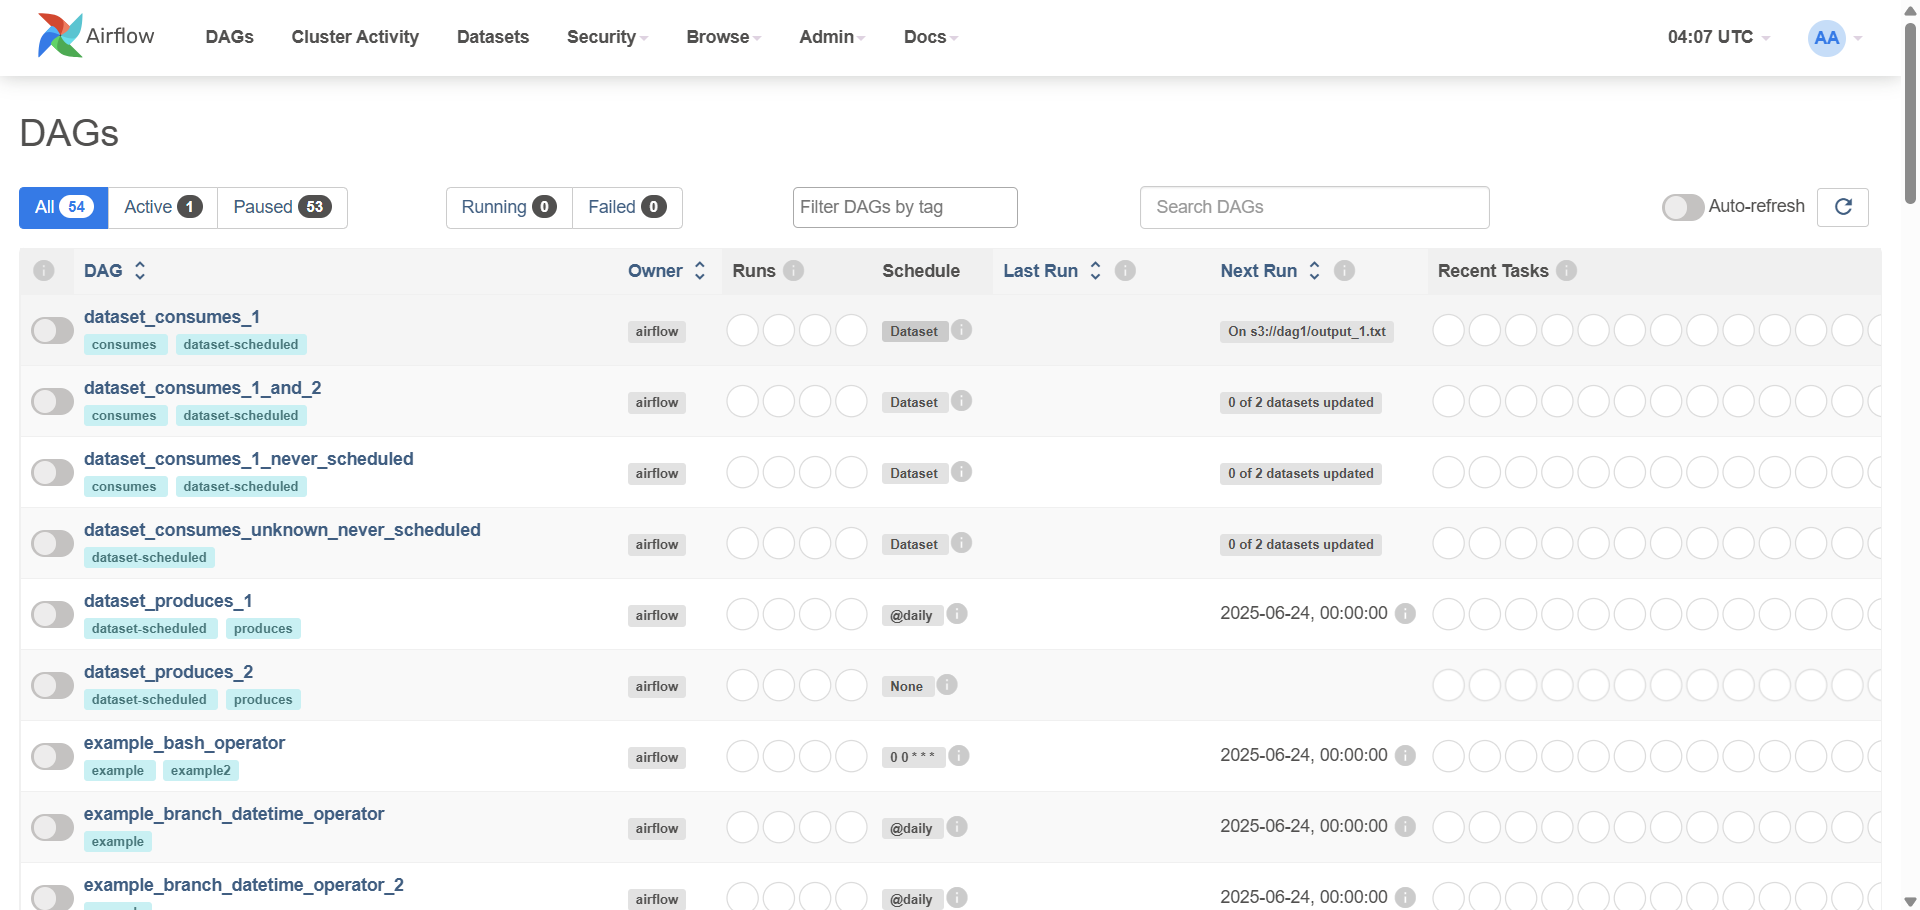Filter by the example2 tag

point(200,770)
